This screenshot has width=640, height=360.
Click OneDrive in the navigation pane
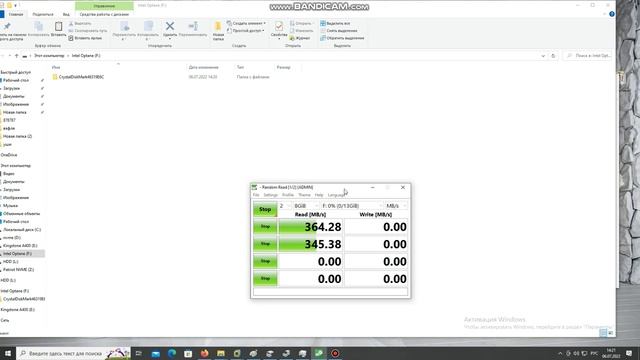point(9,155)
